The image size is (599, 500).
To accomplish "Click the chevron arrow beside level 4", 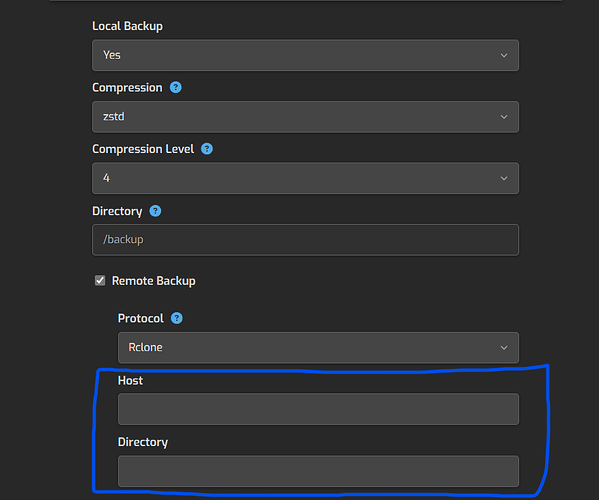I will [504, 178].
